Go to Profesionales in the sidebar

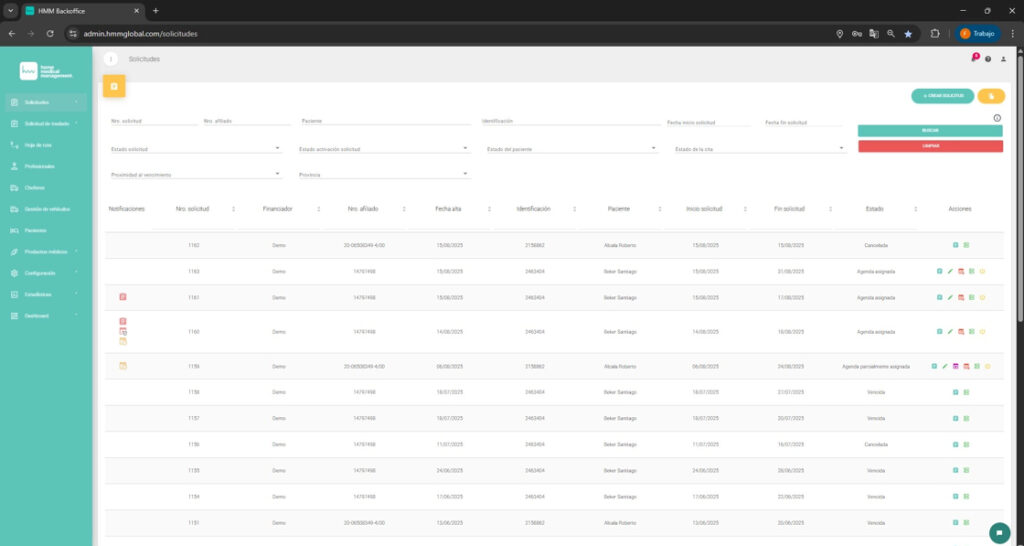pos(40,166)
